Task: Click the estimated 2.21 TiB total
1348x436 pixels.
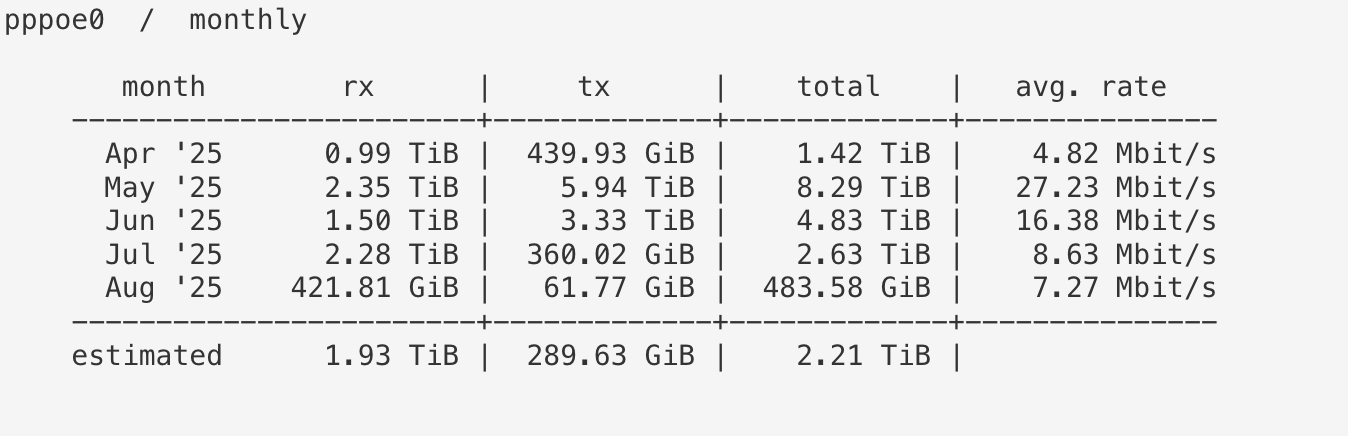Action: [x=863, y=355]
